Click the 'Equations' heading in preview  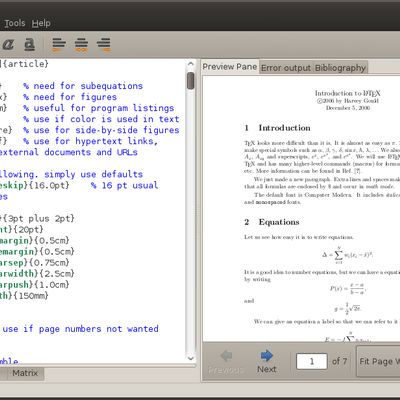279,222
